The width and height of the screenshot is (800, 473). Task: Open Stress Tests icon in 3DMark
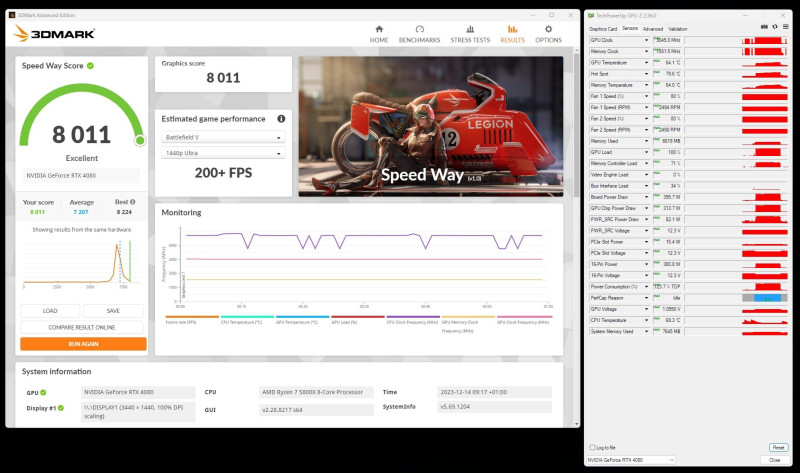tap(470, 29)
